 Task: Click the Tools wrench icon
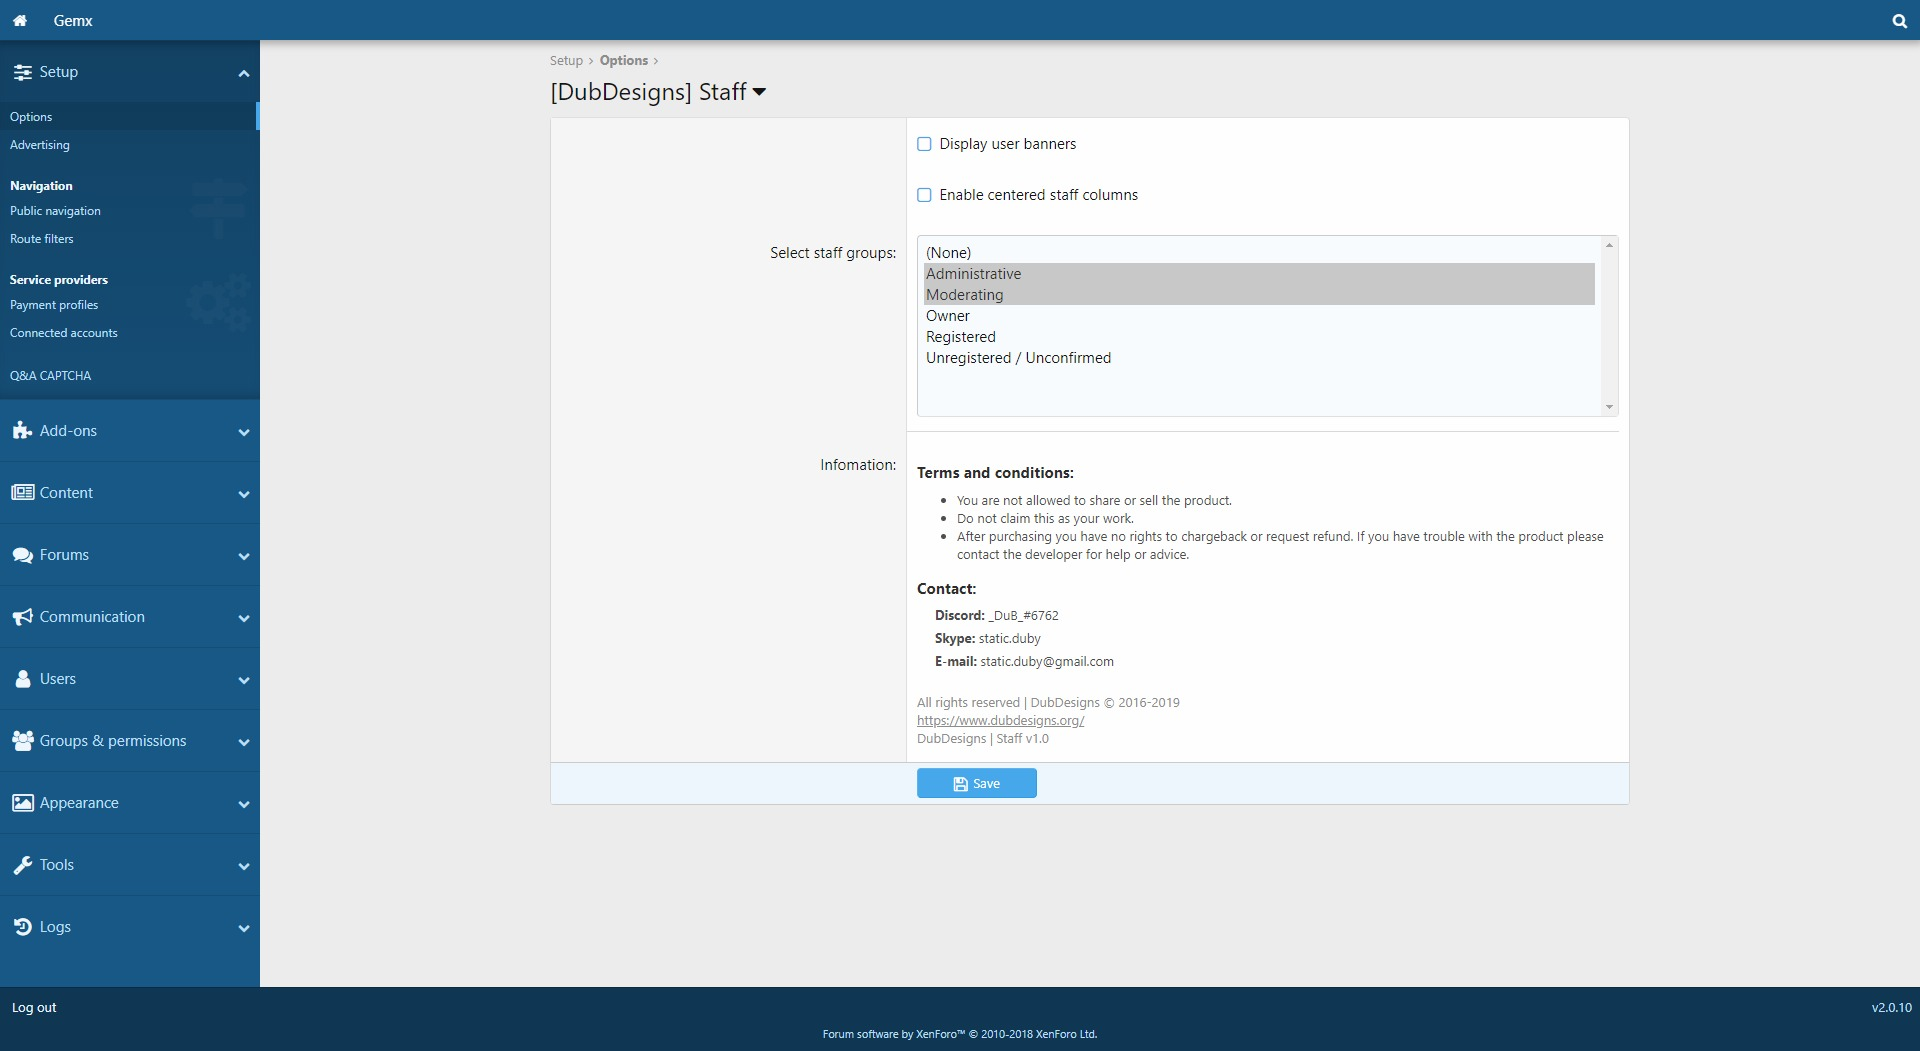click(22, 865)
